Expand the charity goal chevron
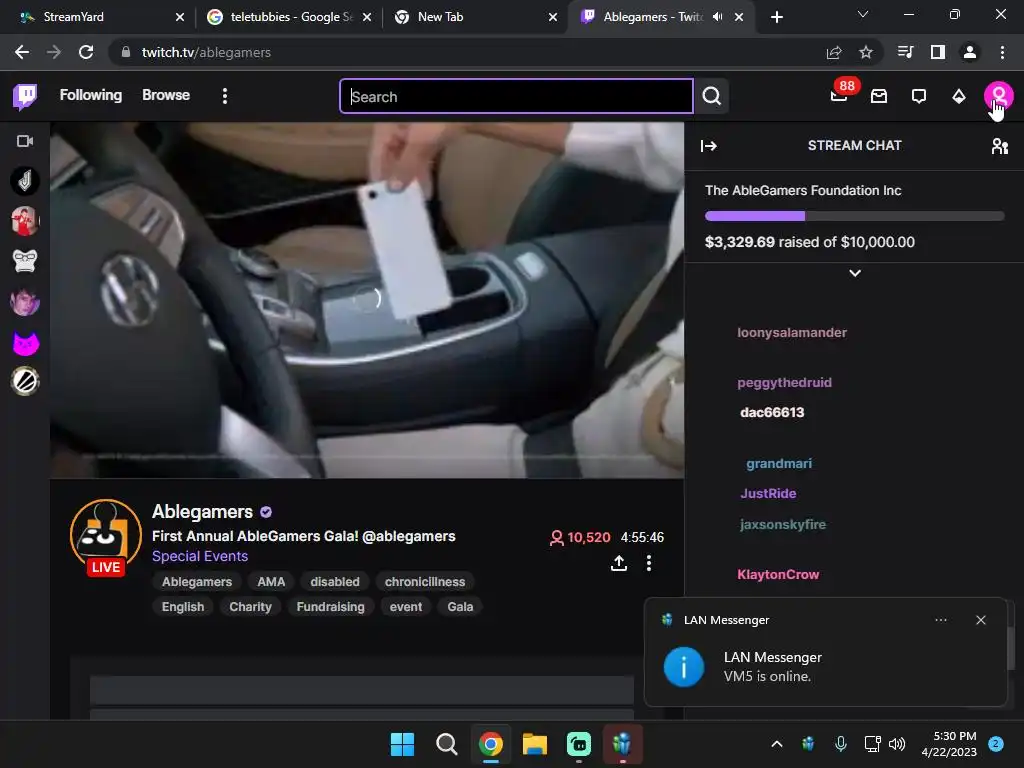 [855, 273]
